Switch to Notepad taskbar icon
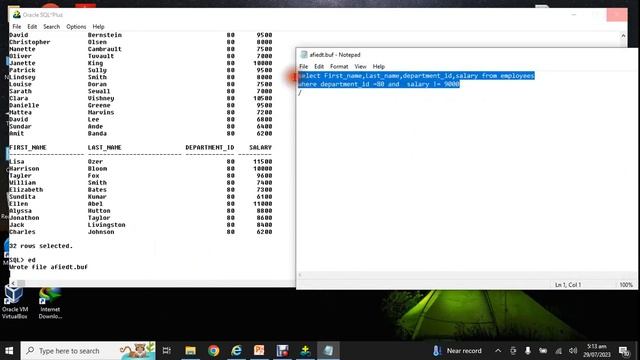 click(329, 351)
